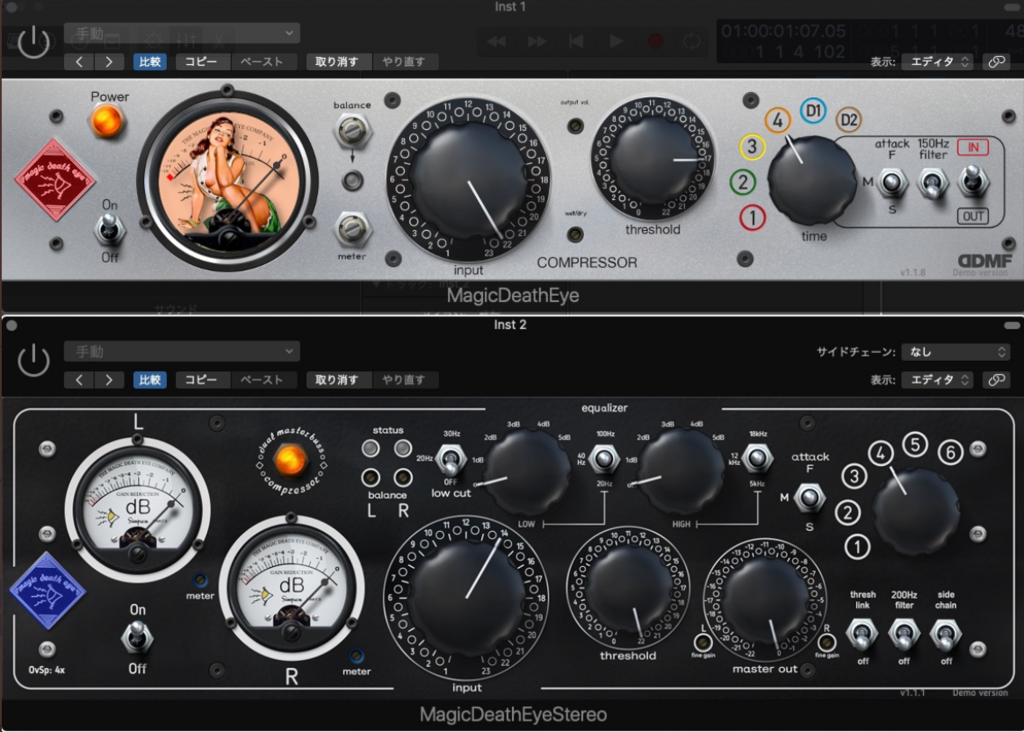This screenshot has width=1024, height=732.
Task: Open sidechain source dropdown
Action: (956, 352)
